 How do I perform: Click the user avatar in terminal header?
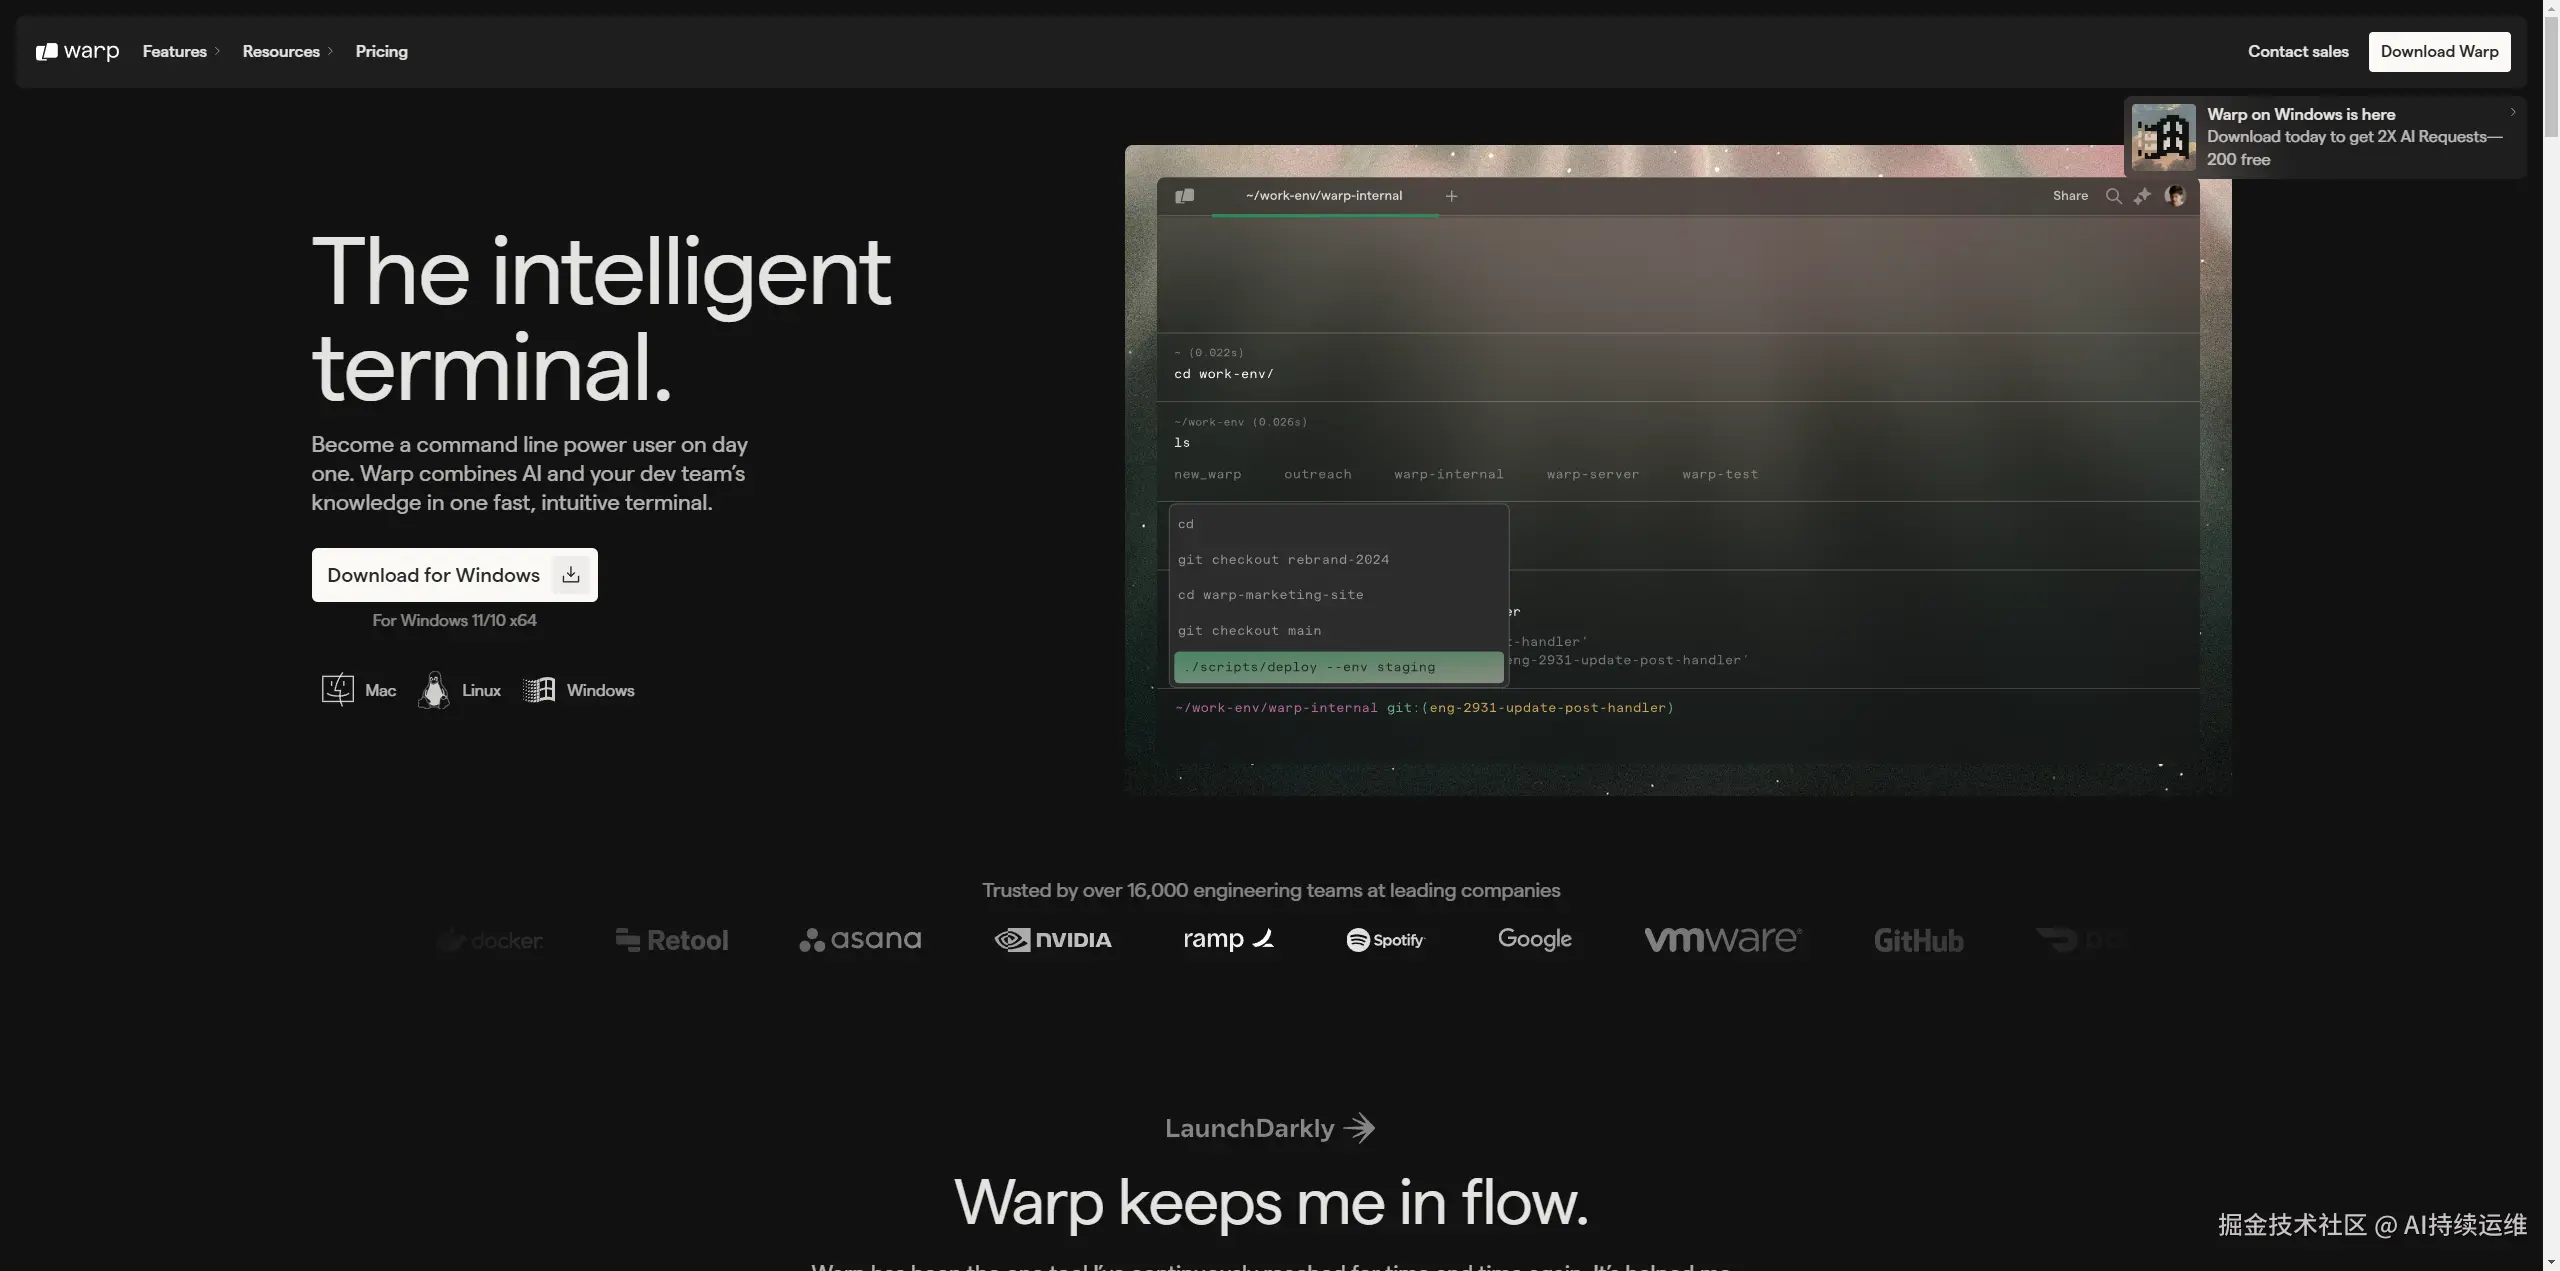pos(2174,195)
